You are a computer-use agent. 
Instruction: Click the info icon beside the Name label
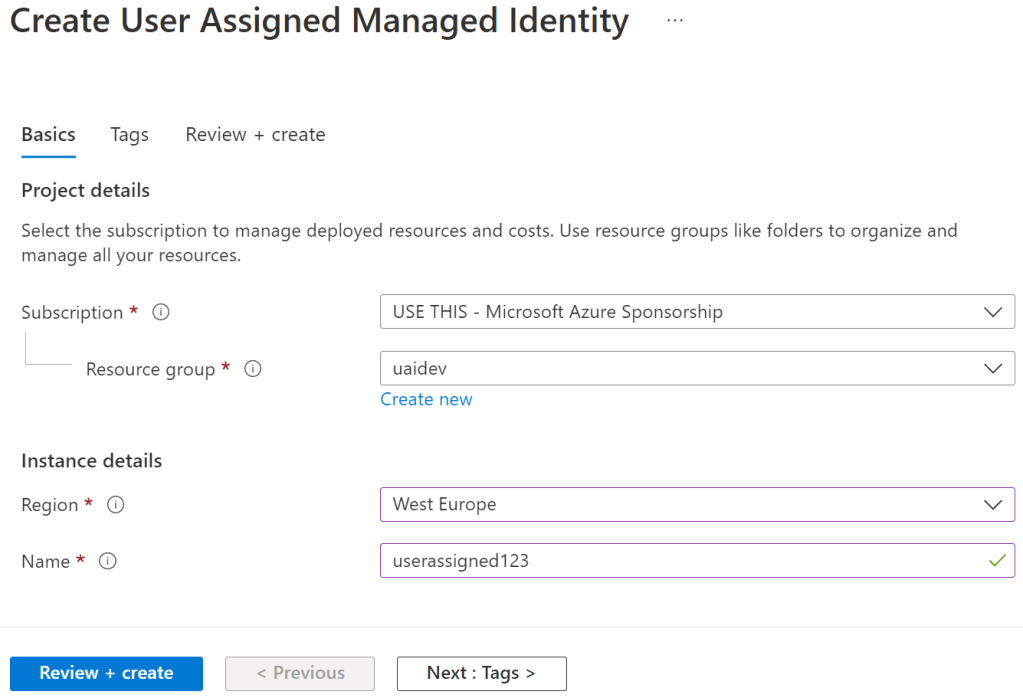(x=108, y=561)
